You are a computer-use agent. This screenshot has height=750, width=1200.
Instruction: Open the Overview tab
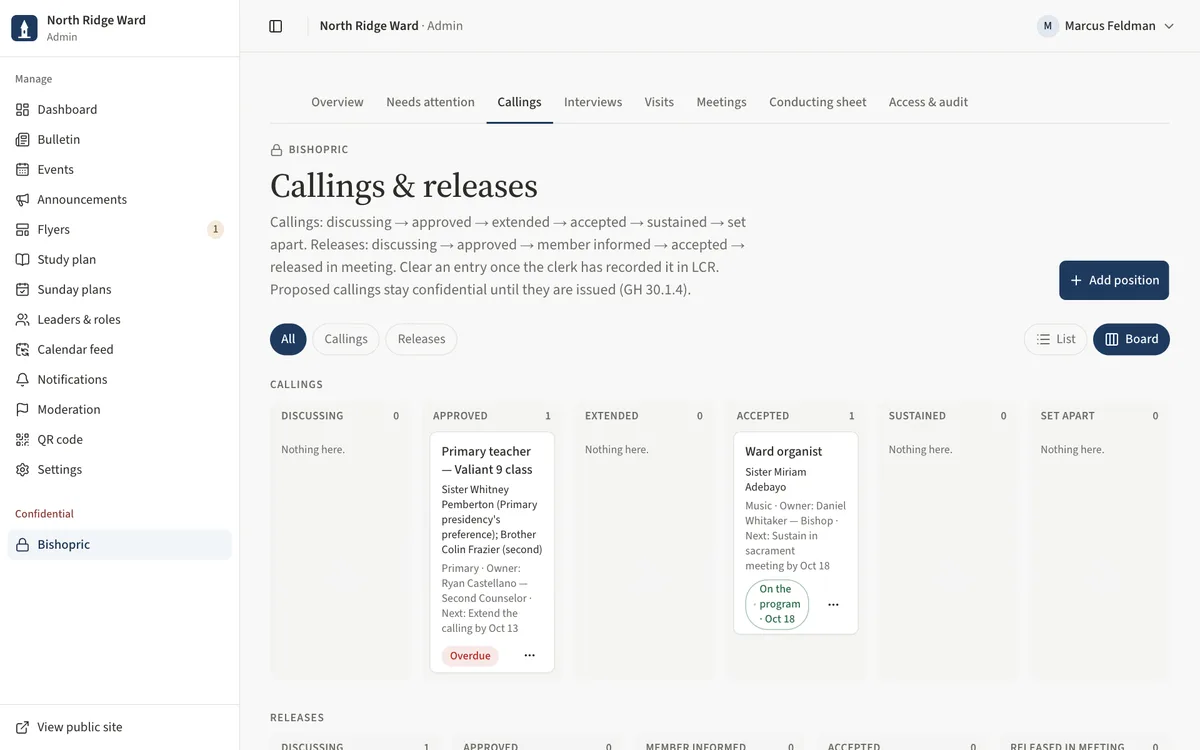337,102
